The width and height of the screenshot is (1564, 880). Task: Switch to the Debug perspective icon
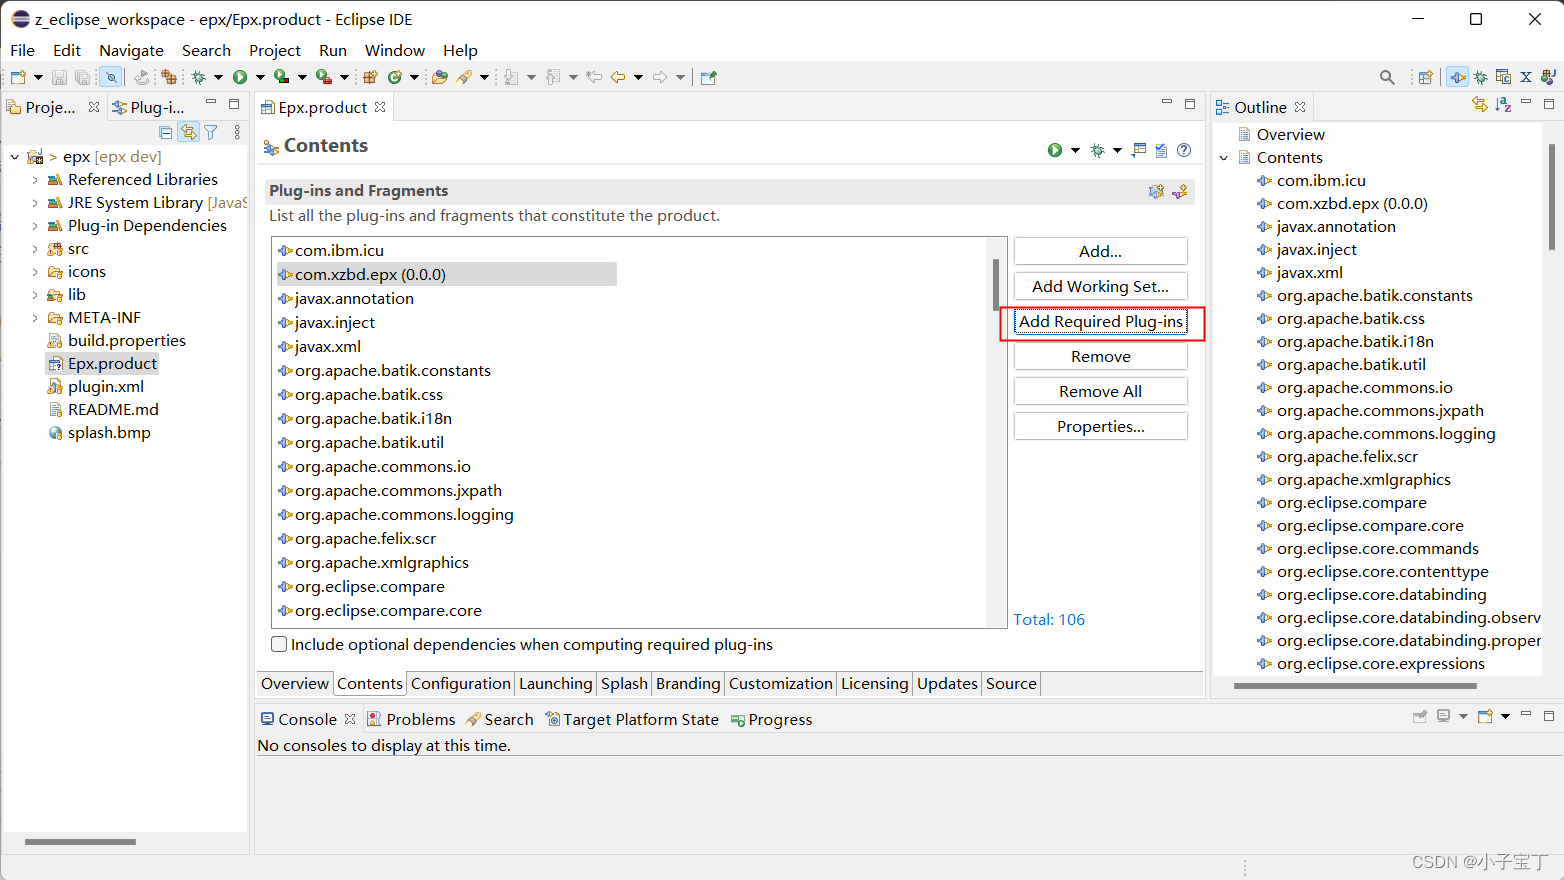(x=1481, y=77)
